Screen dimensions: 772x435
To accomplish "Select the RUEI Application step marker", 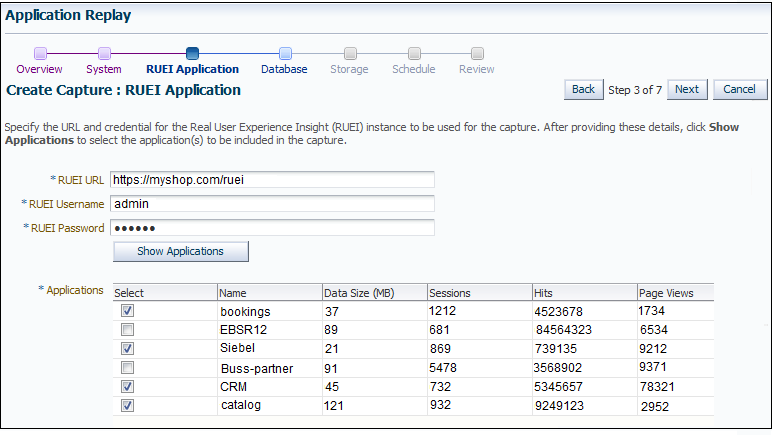I will (193, 53).
